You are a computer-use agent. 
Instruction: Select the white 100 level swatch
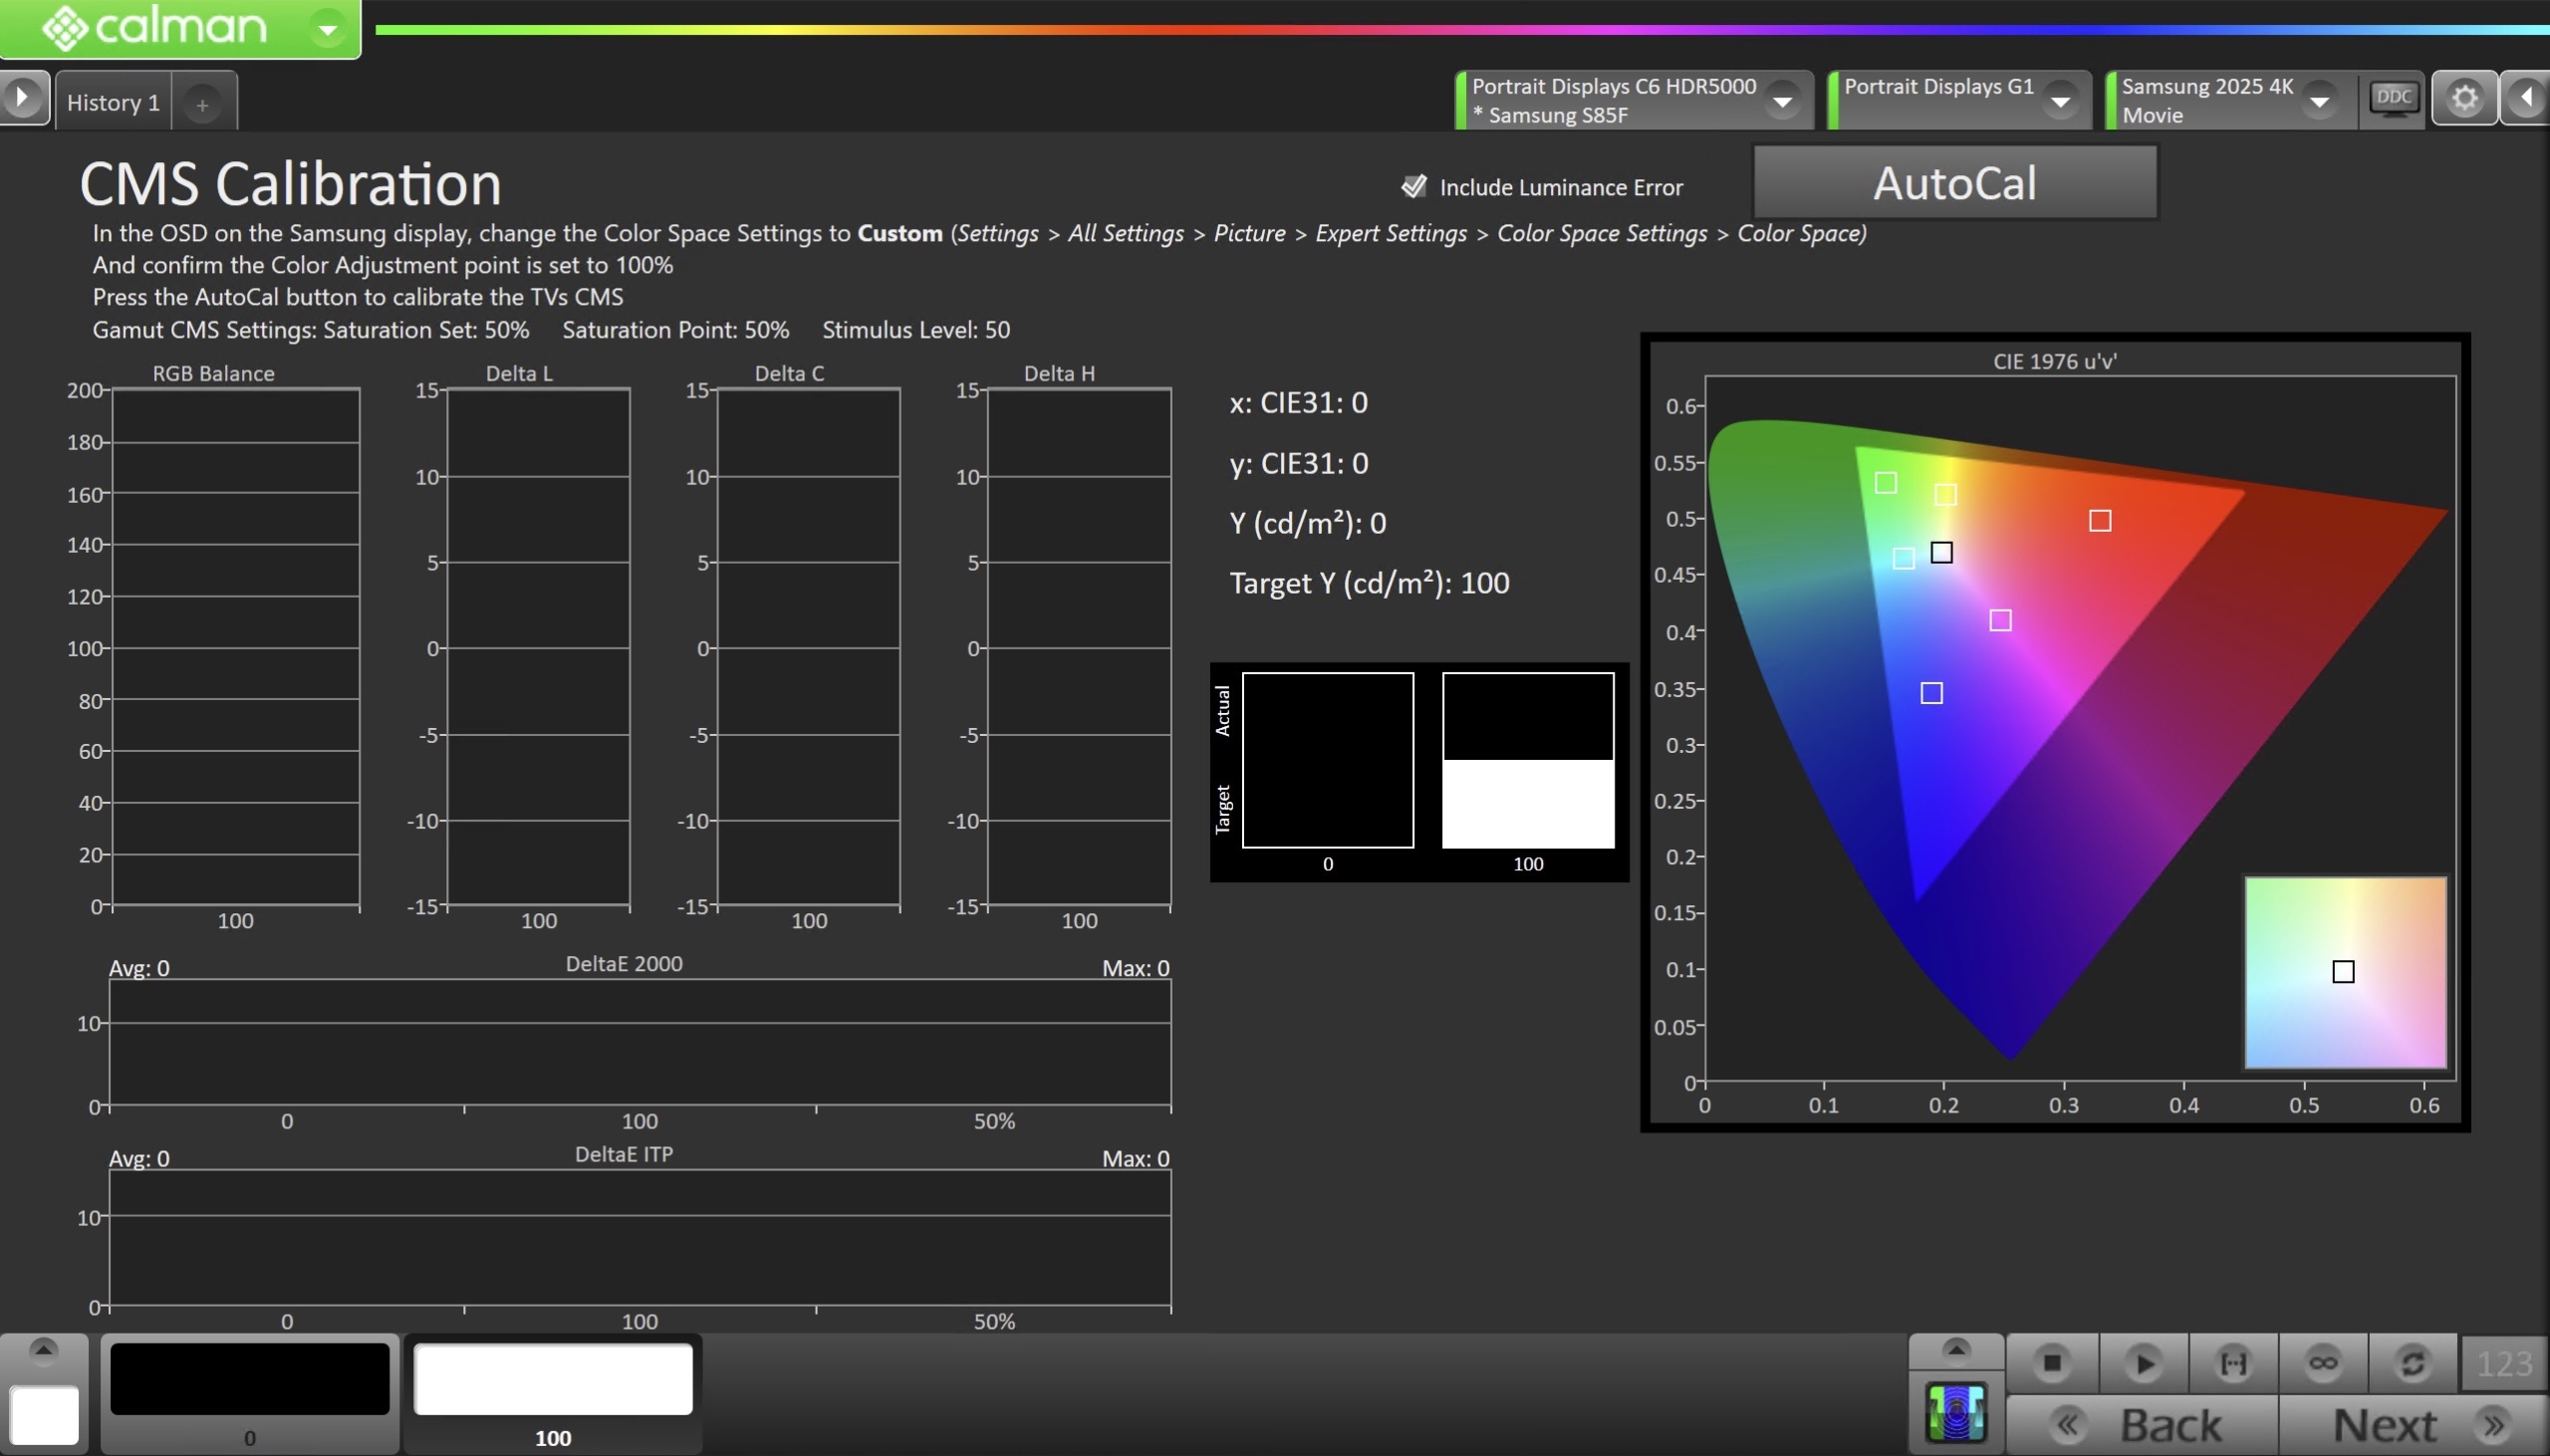pos(553,1380)
